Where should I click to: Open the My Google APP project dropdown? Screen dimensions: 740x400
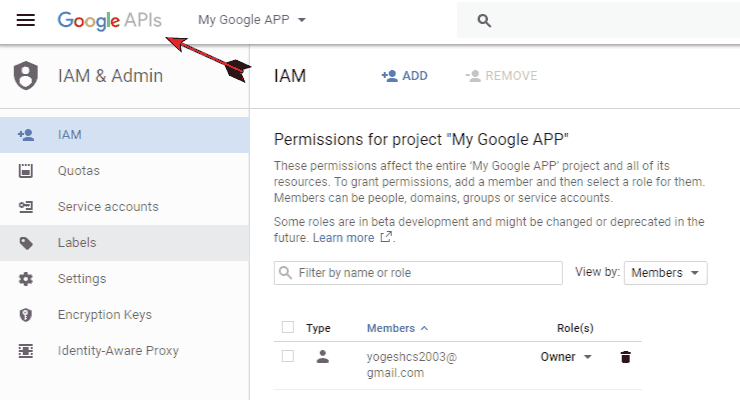(252, 20)
